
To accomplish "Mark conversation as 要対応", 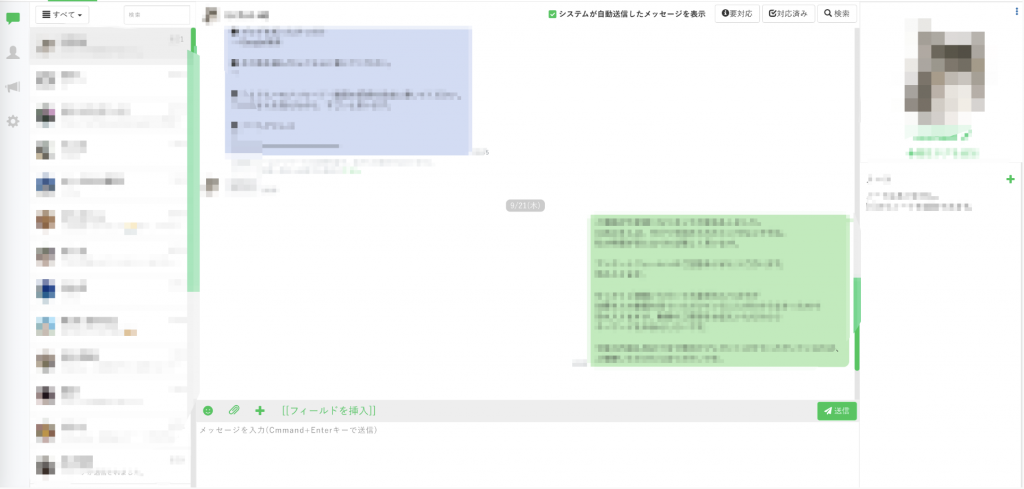I will point(736,14).
